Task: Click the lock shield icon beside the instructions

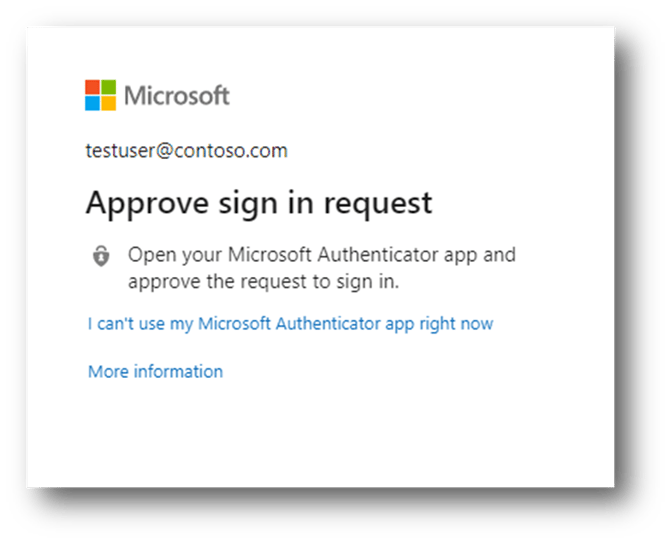Action: point(101,257)
